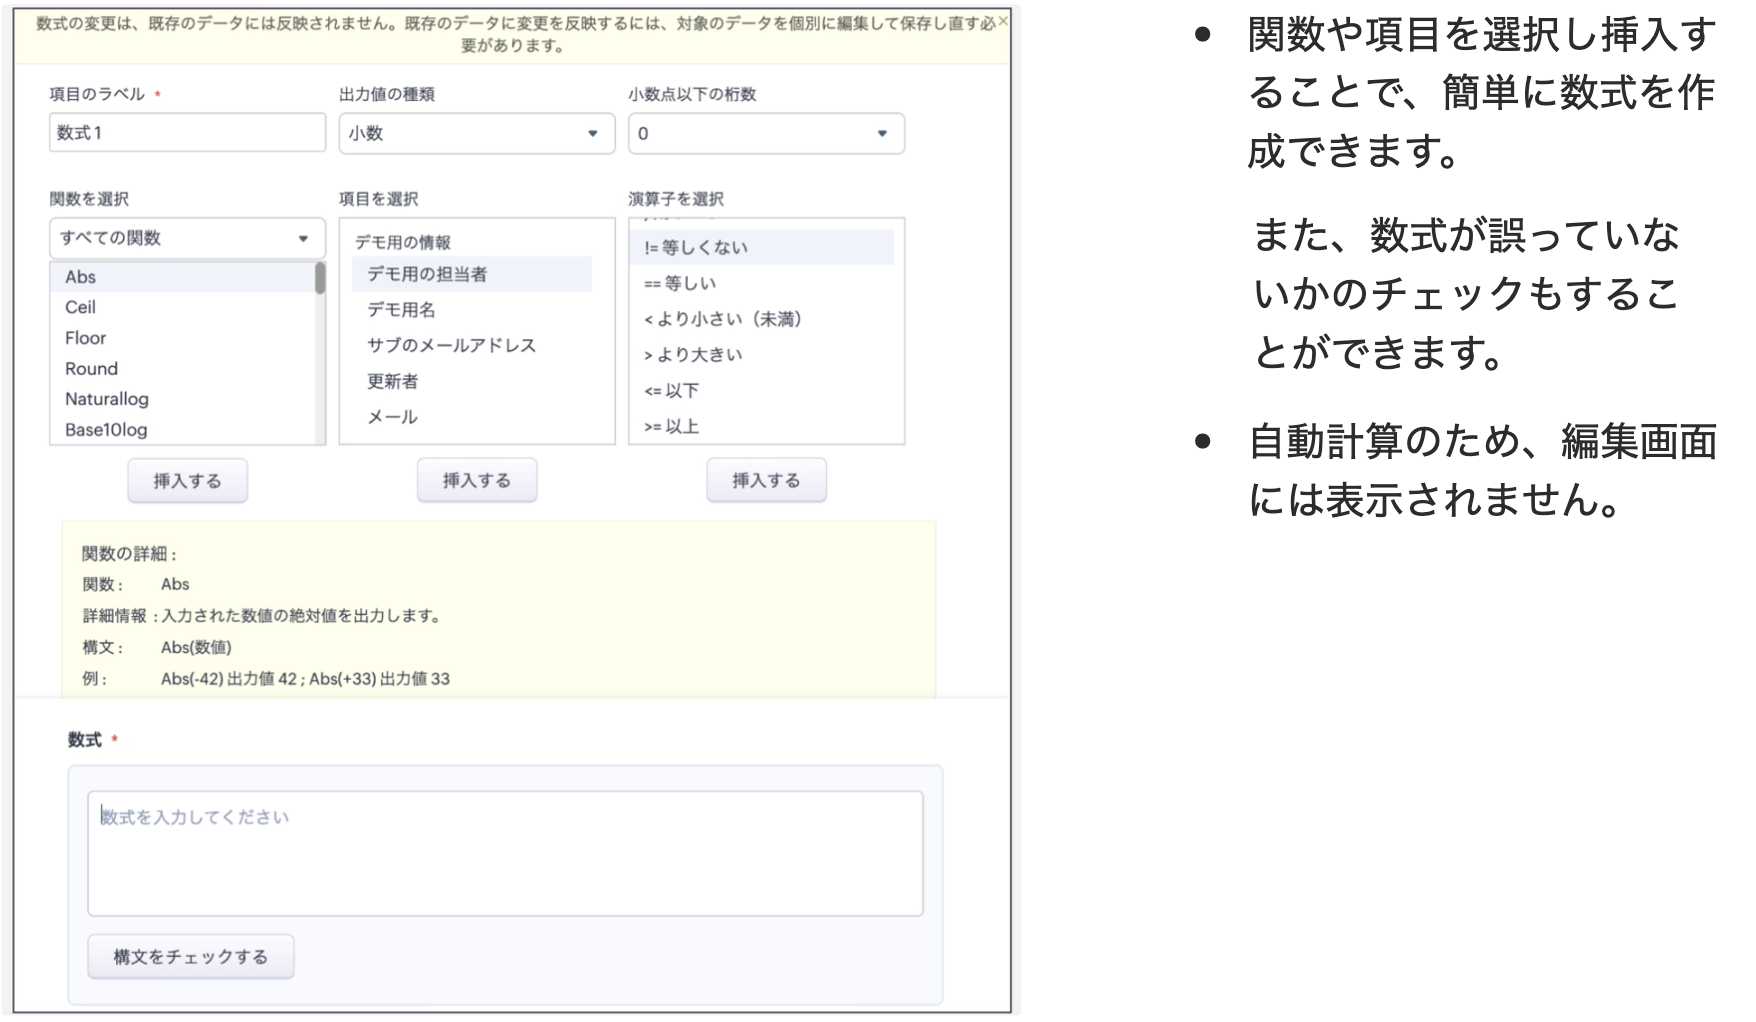Select the != 等しくない operator
Image resolution: width=1756 pixels, height=1022 pixels.
point(762,248)
